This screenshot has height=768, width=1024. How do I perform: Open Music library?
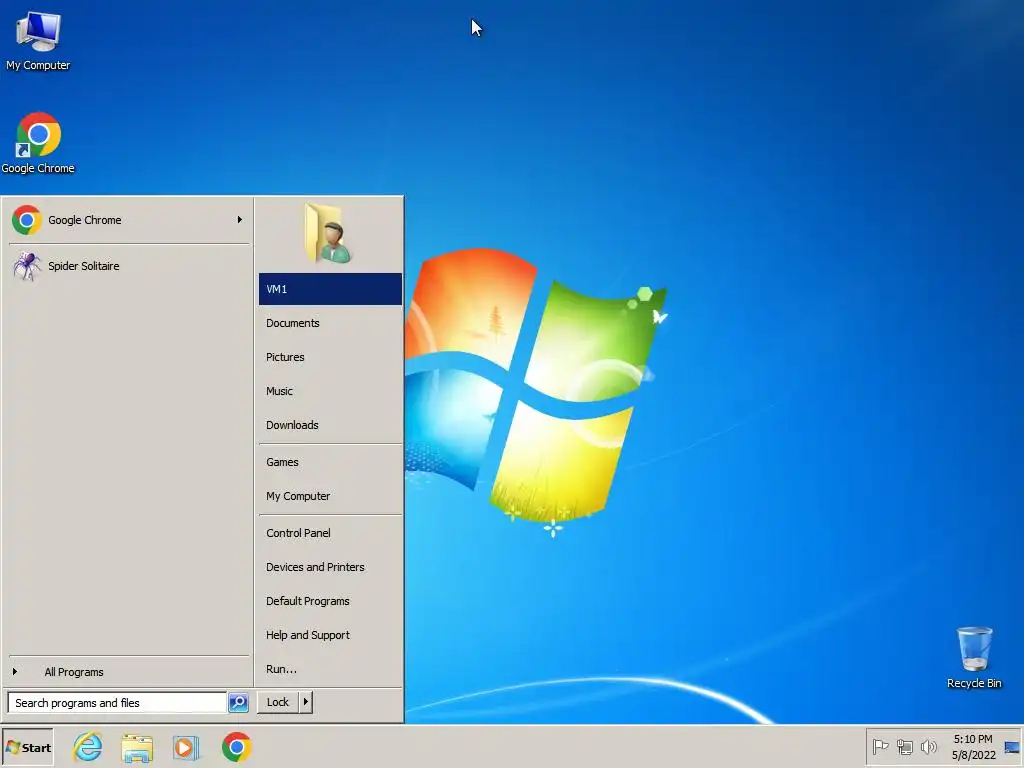click(330, 391)
